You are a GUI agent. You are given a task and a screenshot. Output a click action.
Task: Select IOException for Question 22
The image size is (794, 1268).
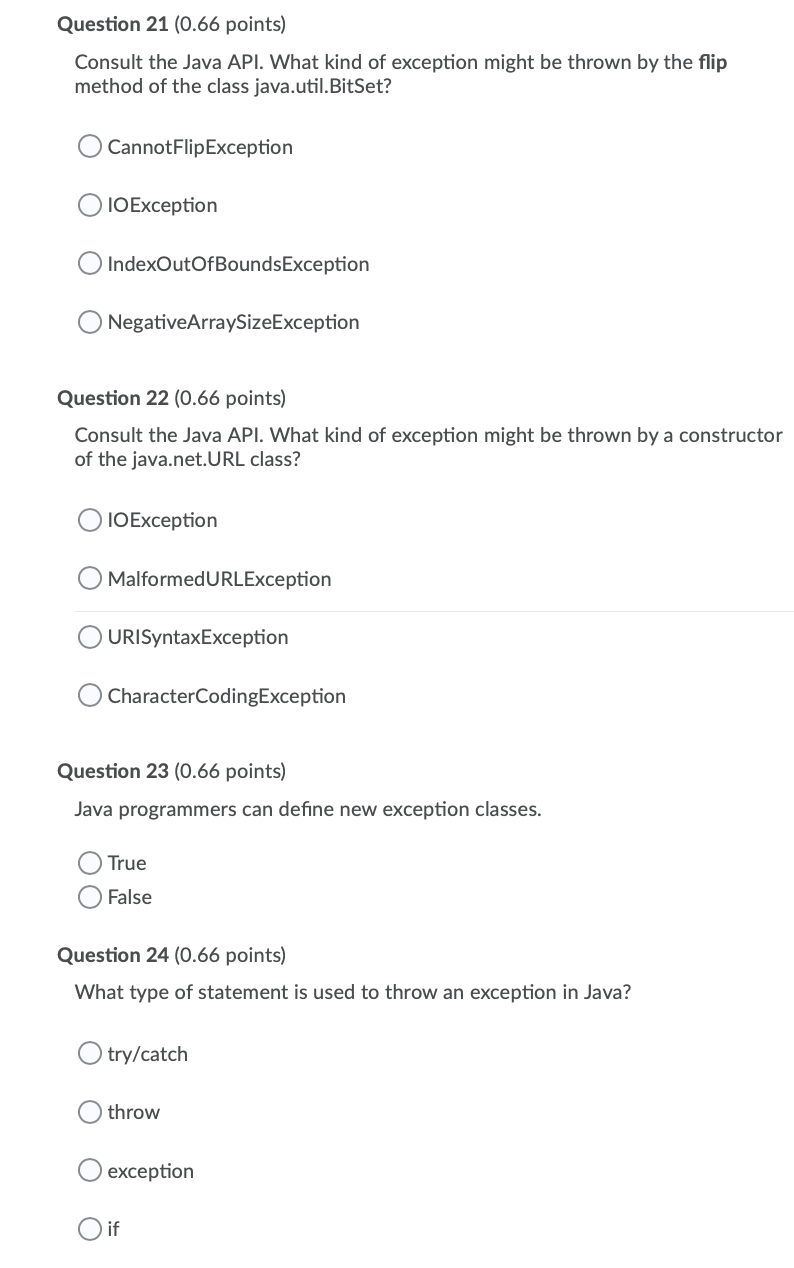click(x=89, y=520)
